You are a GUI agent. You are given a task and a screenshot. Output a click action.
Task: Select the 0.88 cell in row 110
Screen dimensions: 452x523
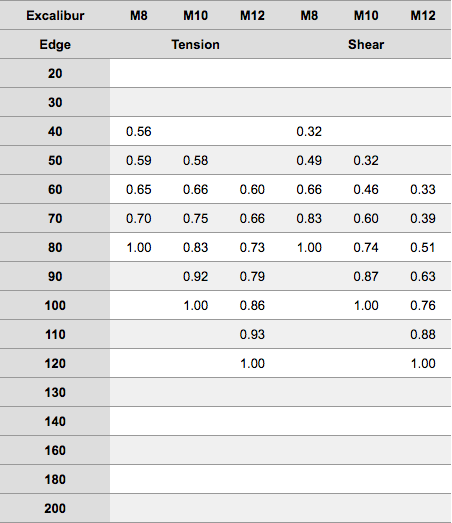[423, 335]
